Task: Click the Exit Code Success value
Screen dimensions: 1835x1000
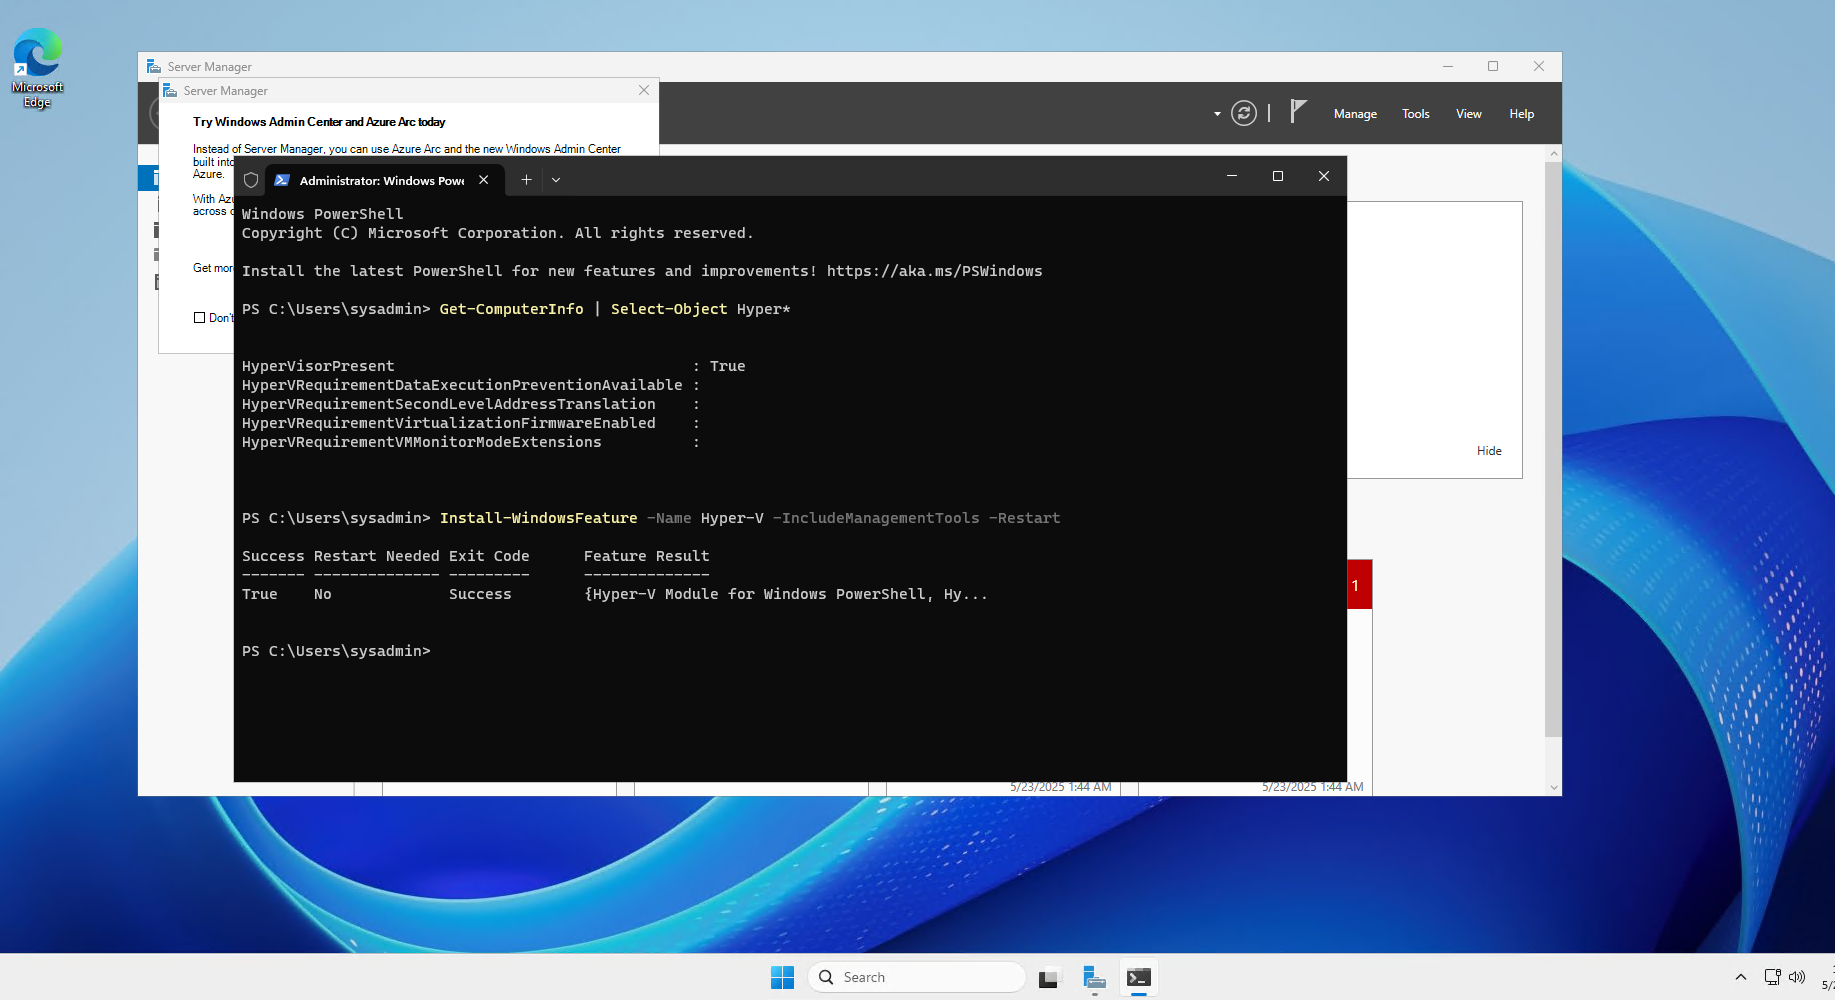Action: coord(480,594)
